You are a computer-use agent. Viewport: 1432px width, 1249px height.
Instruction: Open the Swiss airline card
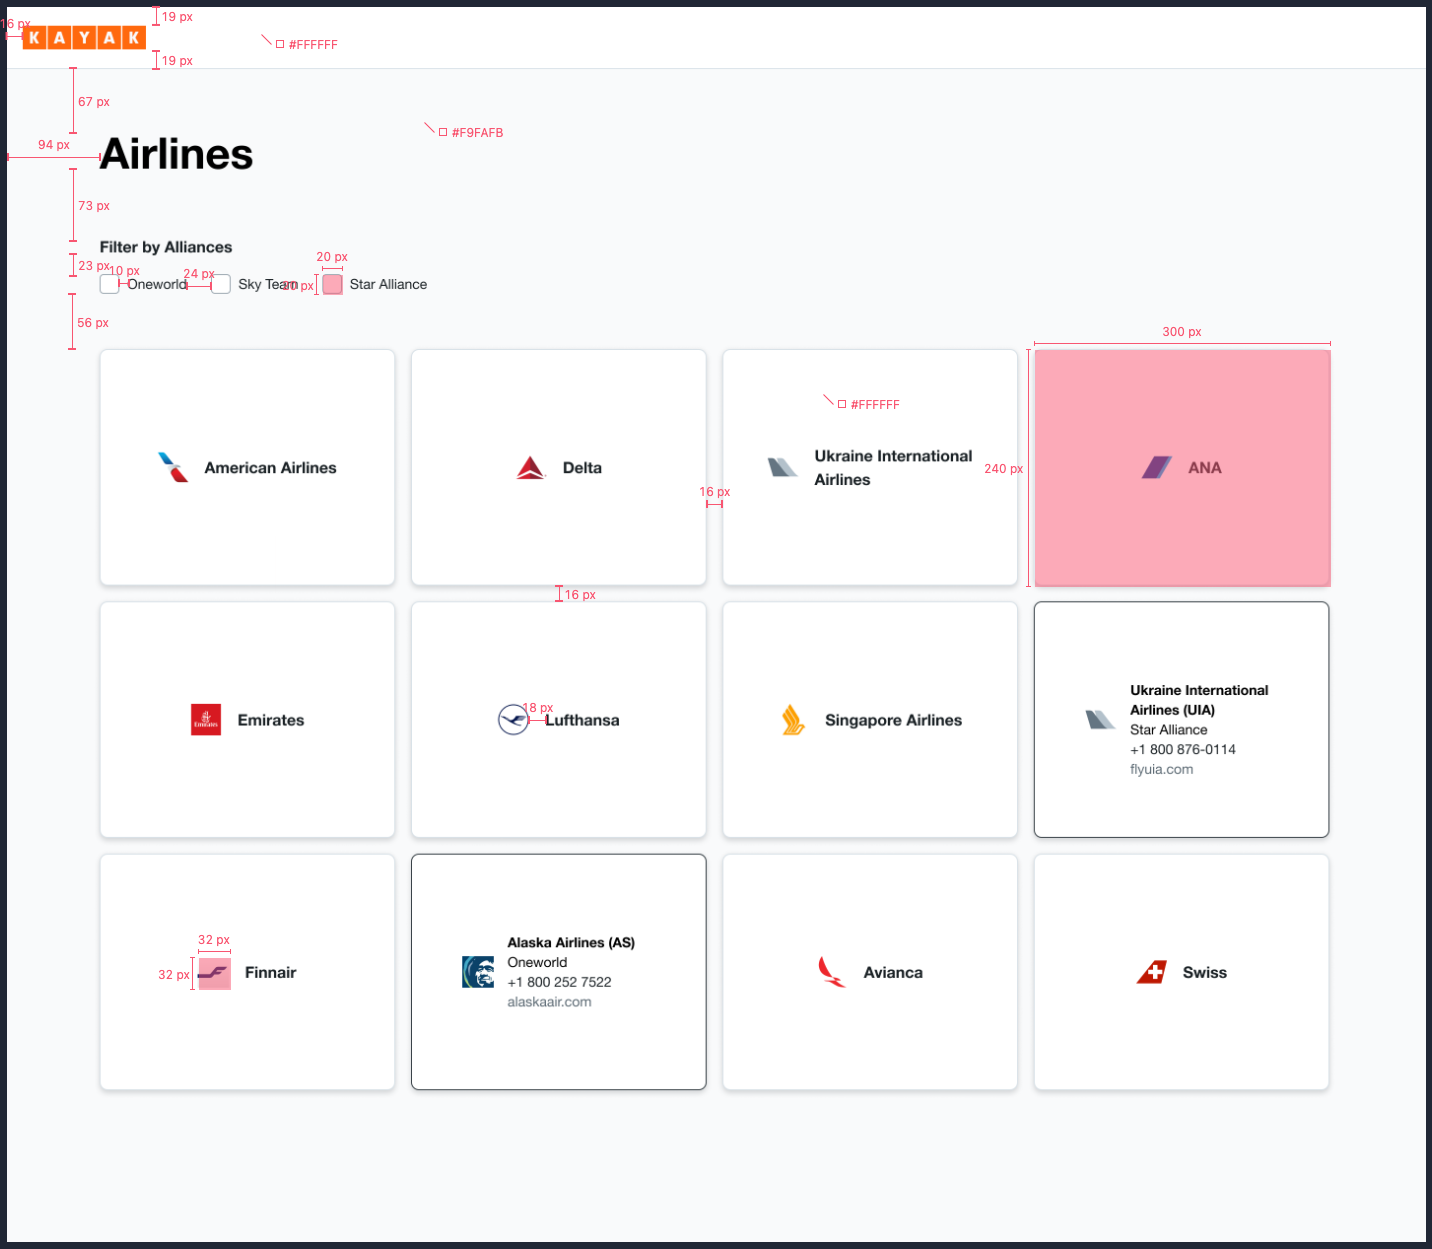(1182, 971)
